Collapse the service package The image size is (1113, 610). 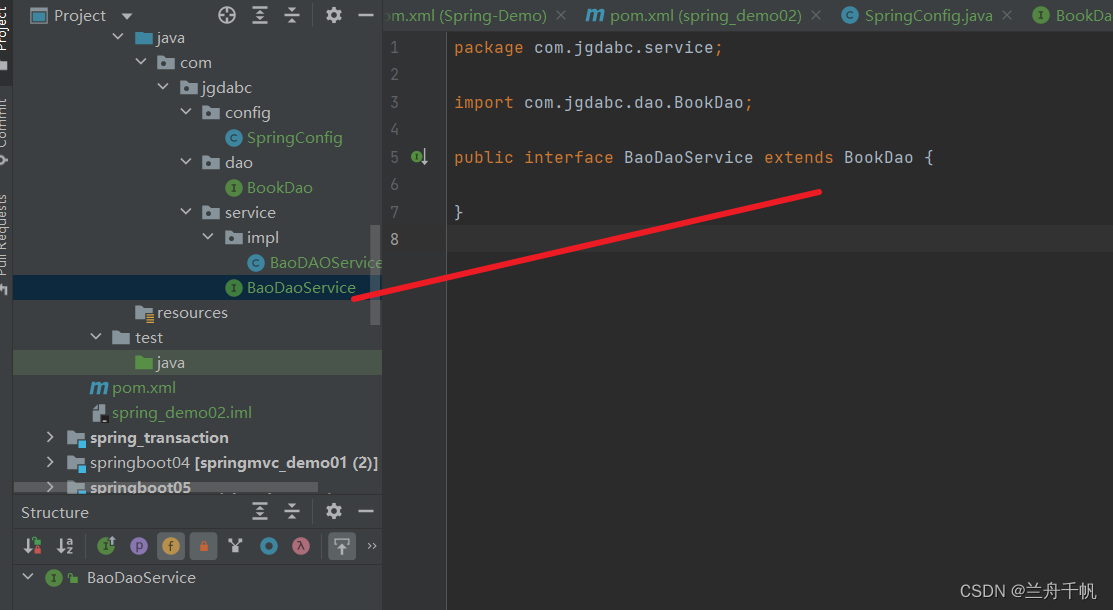[x=185, y=212]
